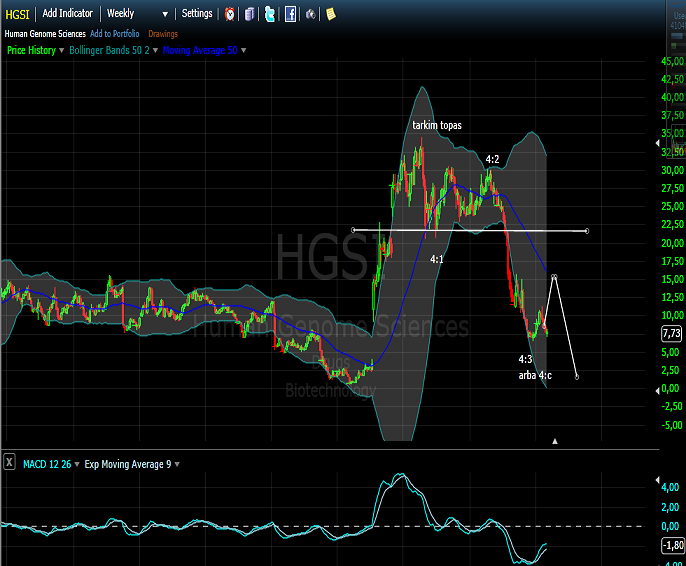Expand the Price History dropdown arrow
The height and width of the screenshot is (566, 686).
click(61, 51)
